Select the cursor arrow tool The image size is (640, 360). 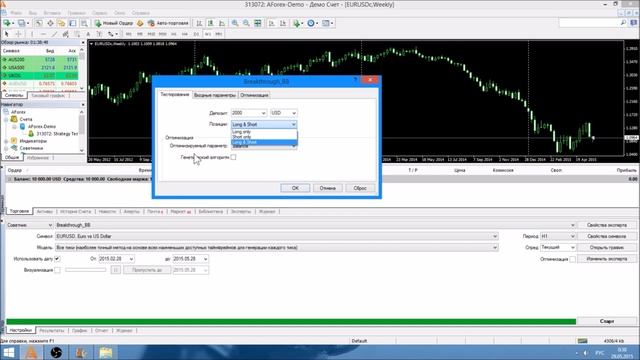point(7,34)
